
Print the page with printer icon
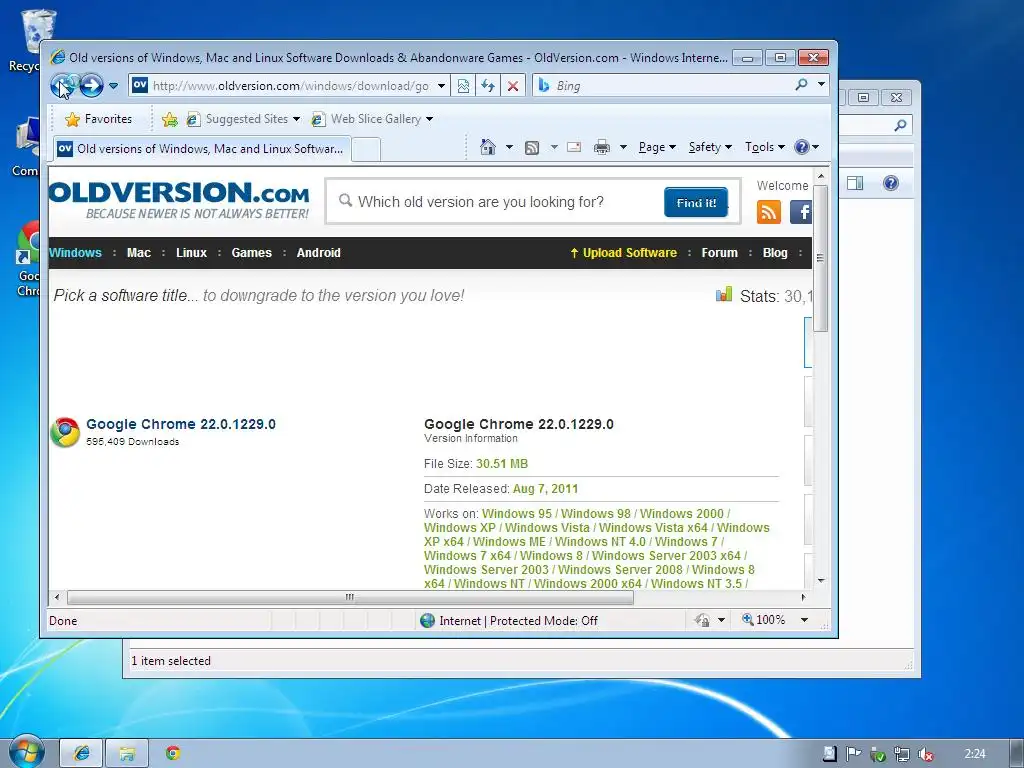click(602, 147)
